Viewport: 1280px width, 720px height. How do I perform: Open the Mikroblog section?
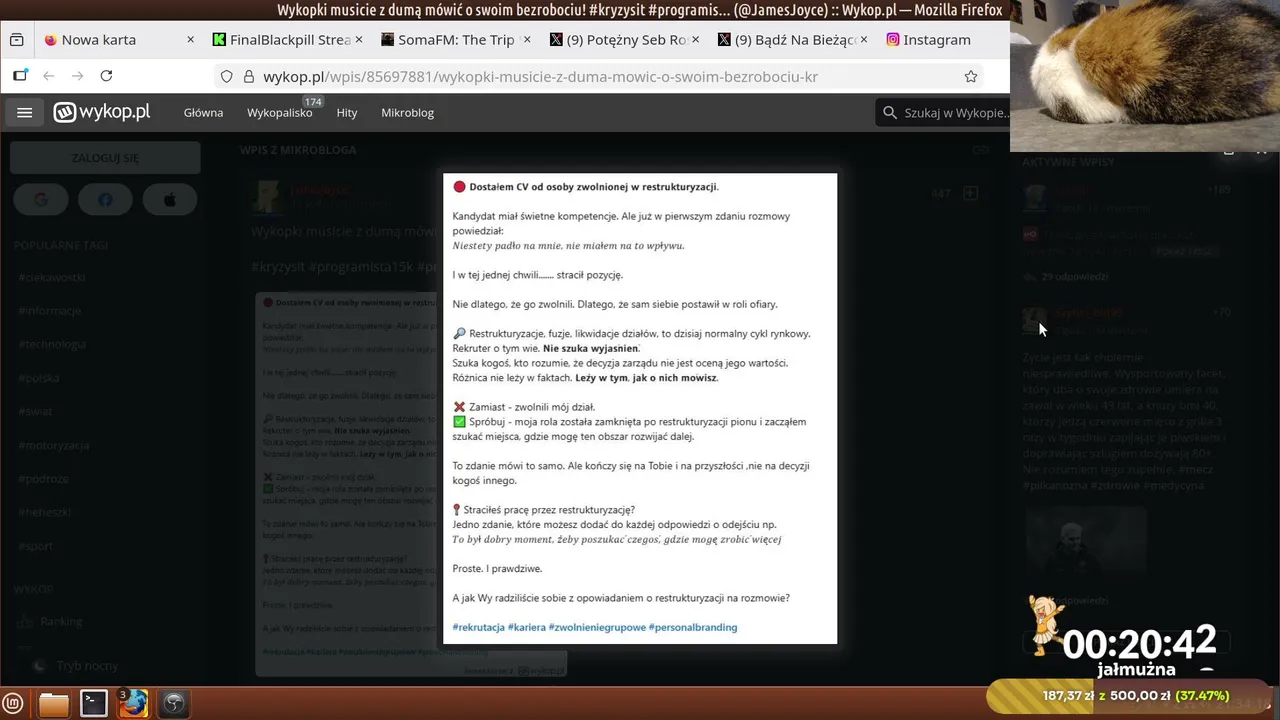coord(407,113)
